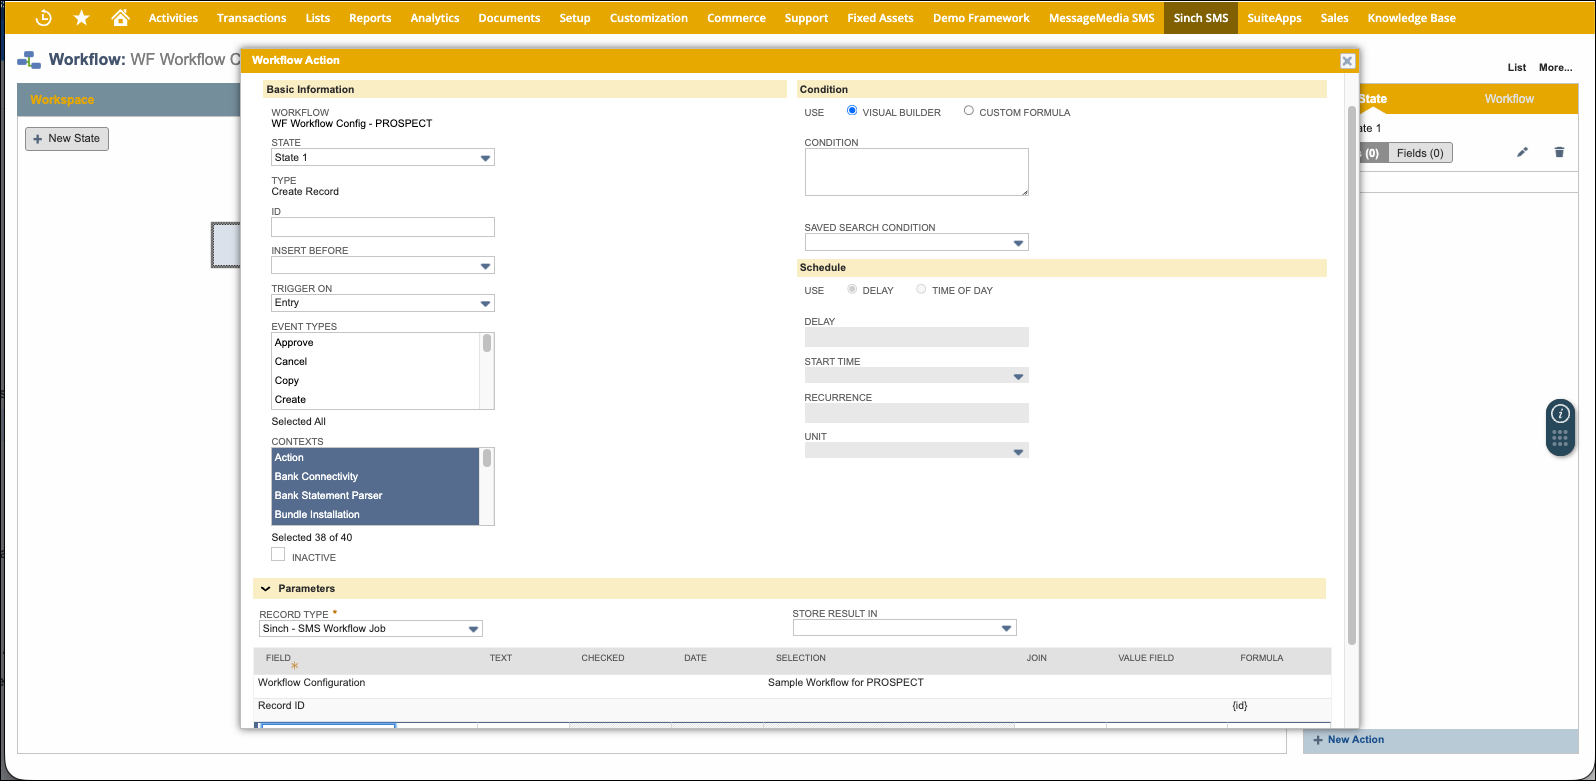The width and height of the screenshot is (1596, 781).
Task: Select Cancel in Event Types list
Action: point(376,362)
